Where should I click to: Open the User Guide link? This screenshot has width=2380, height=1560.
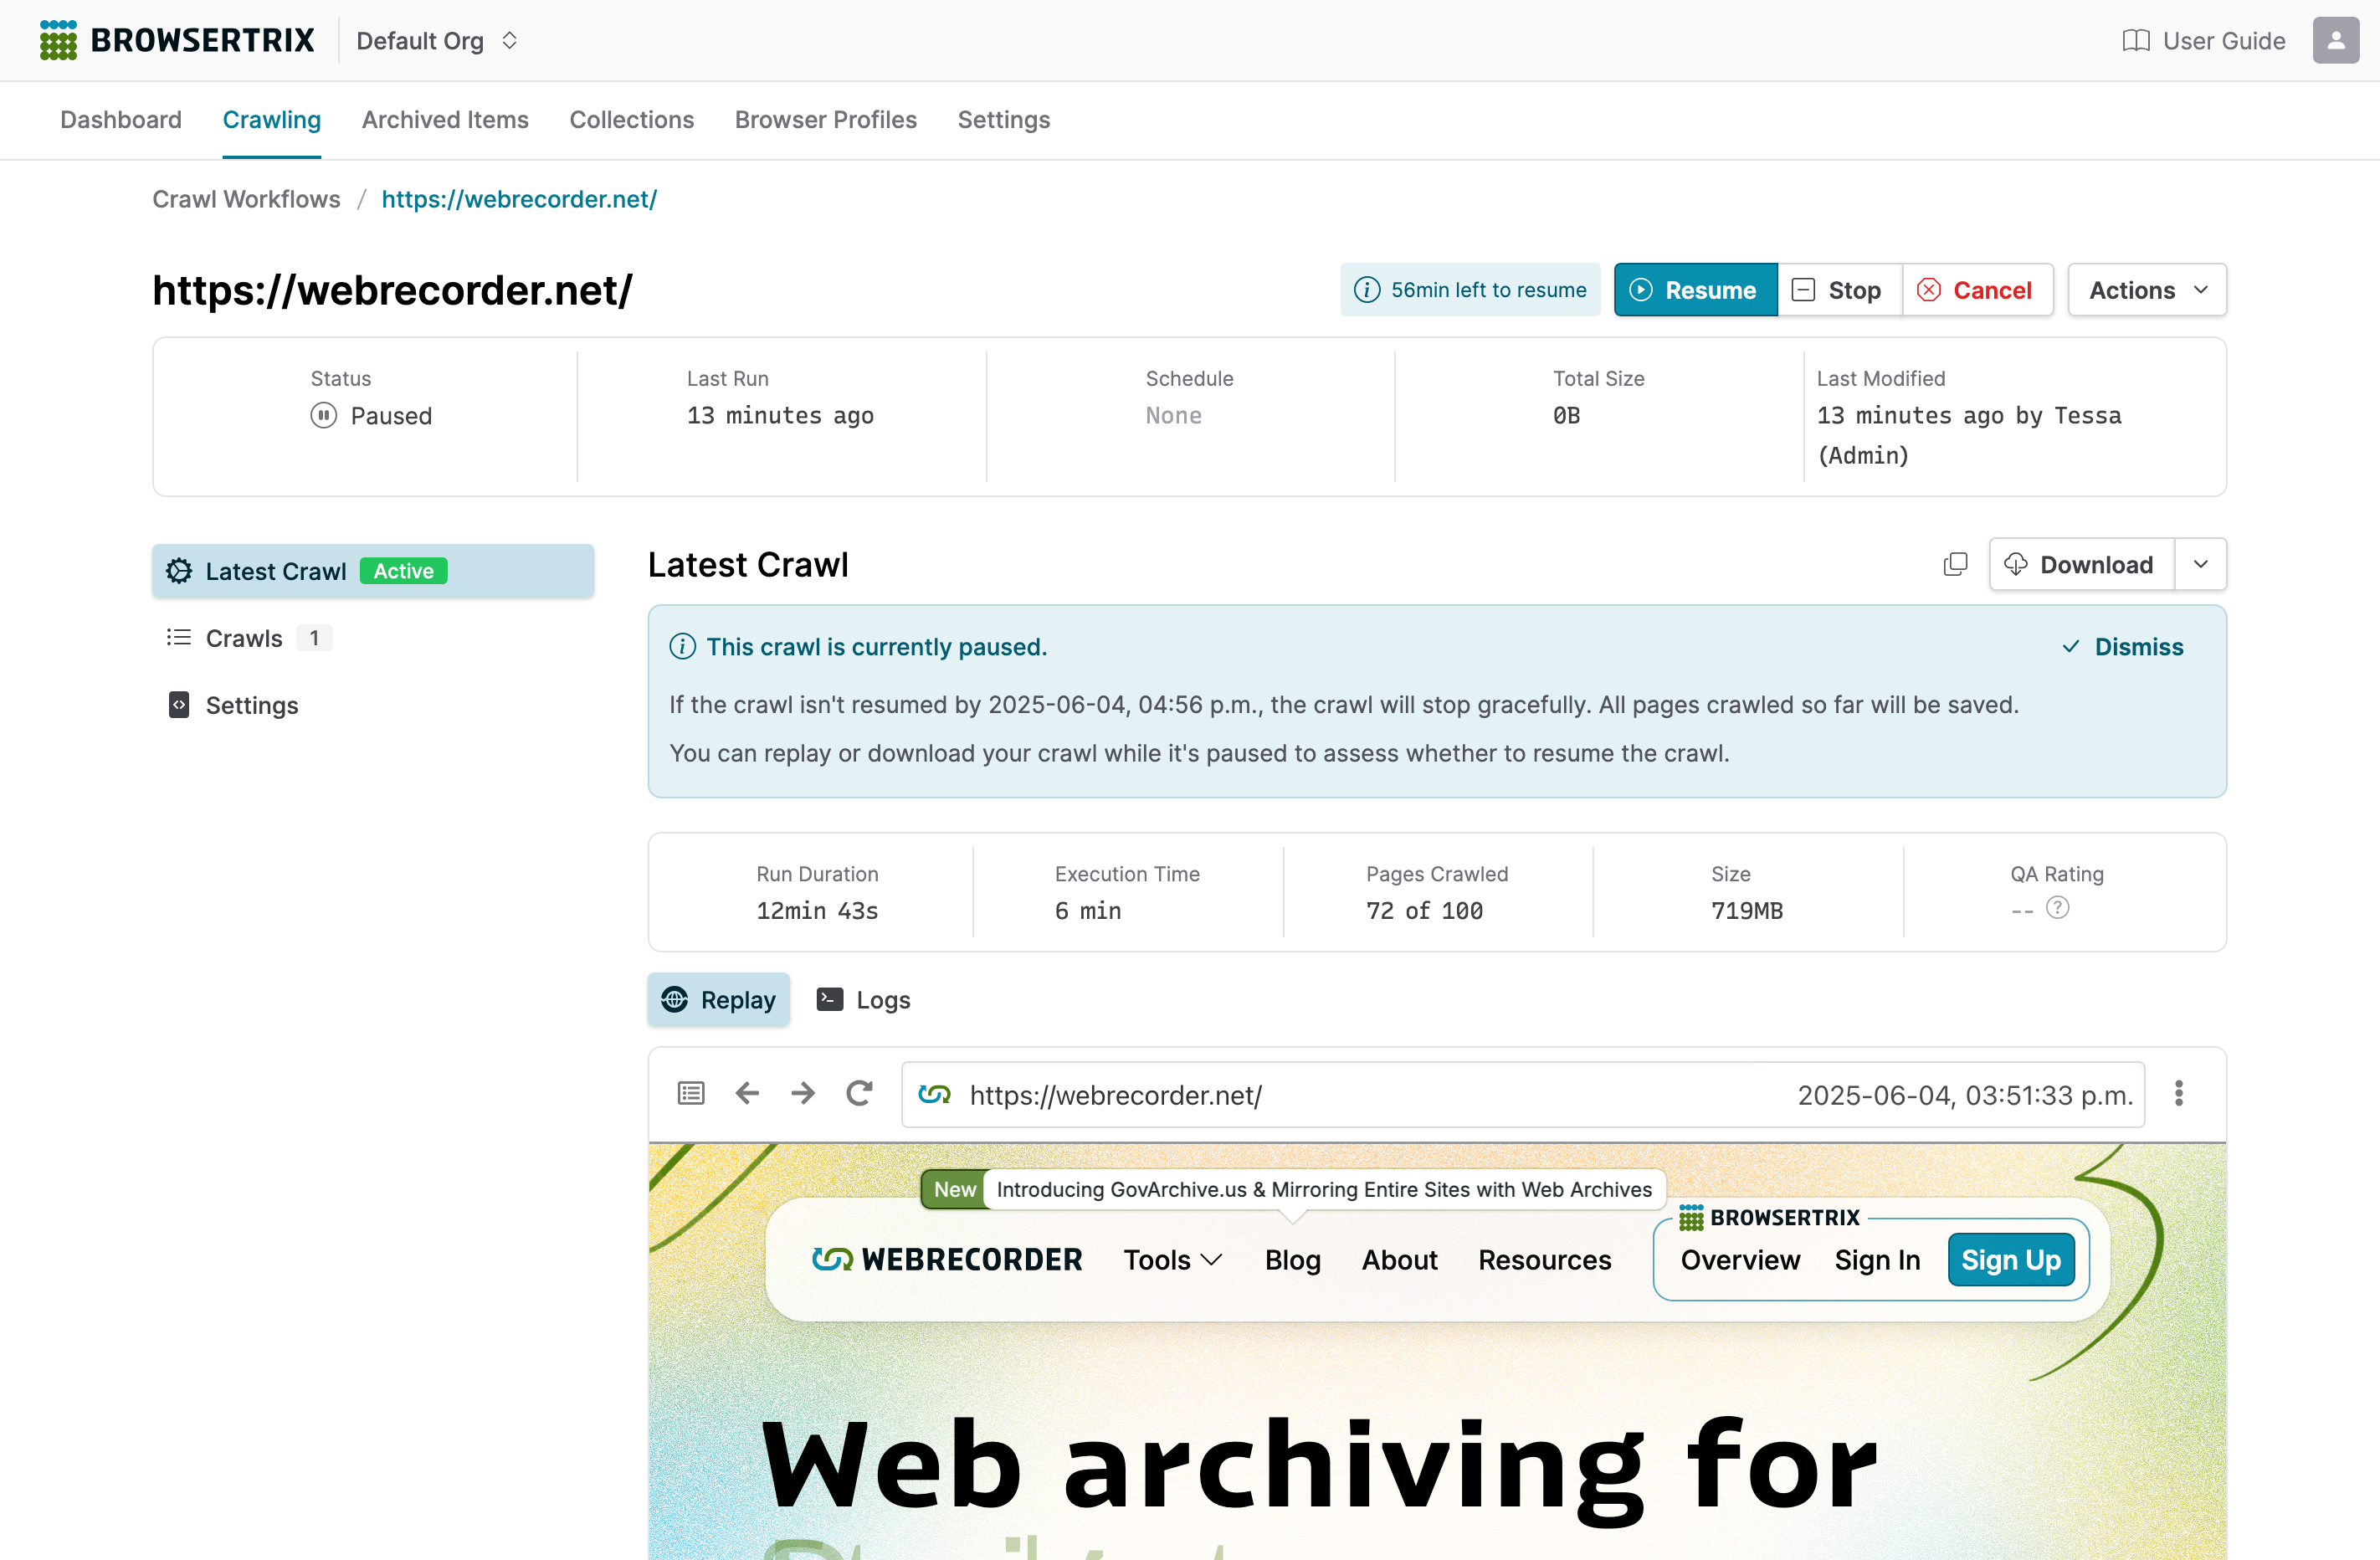2203,40
